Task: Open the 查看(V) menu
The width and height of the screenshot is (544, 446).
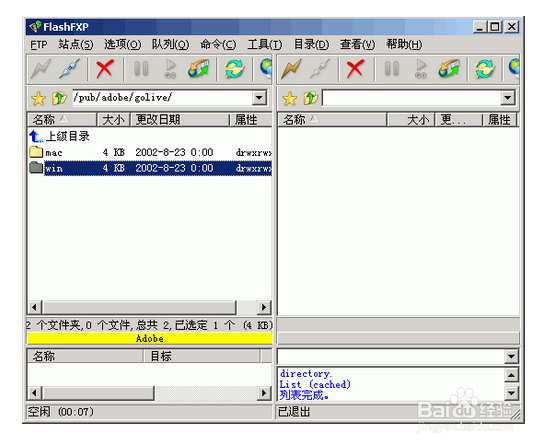Action: coord(357,44)
